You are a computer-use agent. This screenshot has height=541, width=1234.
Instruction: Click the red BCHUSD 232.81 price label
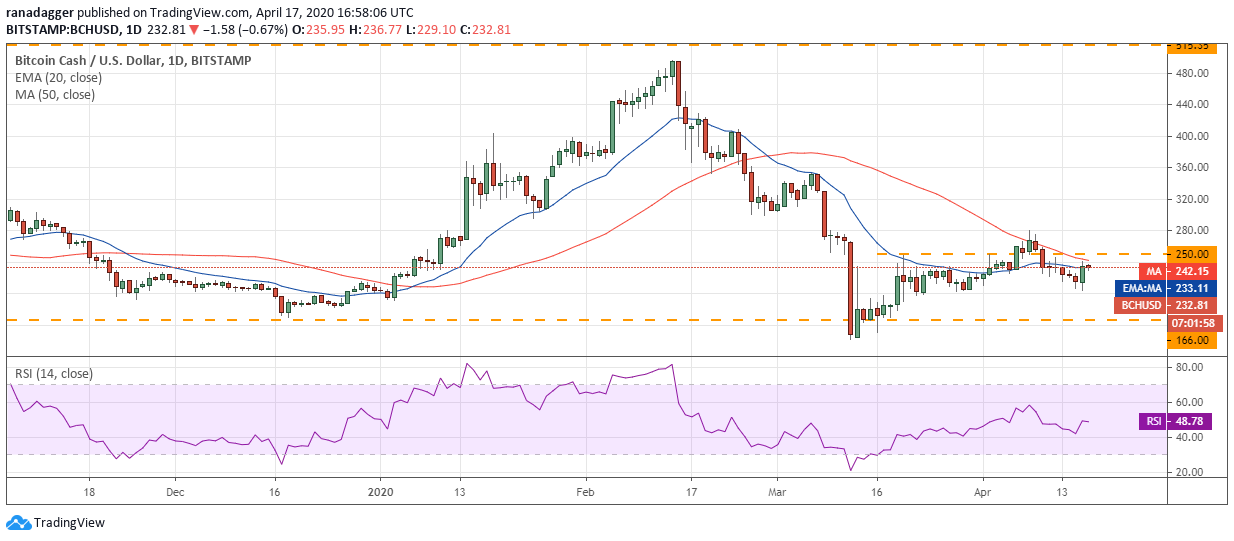coord(1166,304)
